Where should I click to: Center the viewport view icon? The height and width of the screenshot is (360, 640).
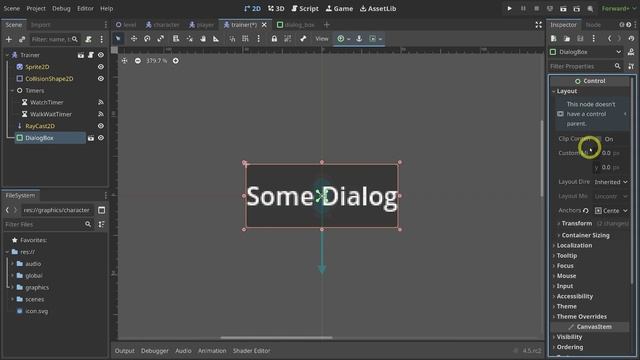tap(124, 60)
